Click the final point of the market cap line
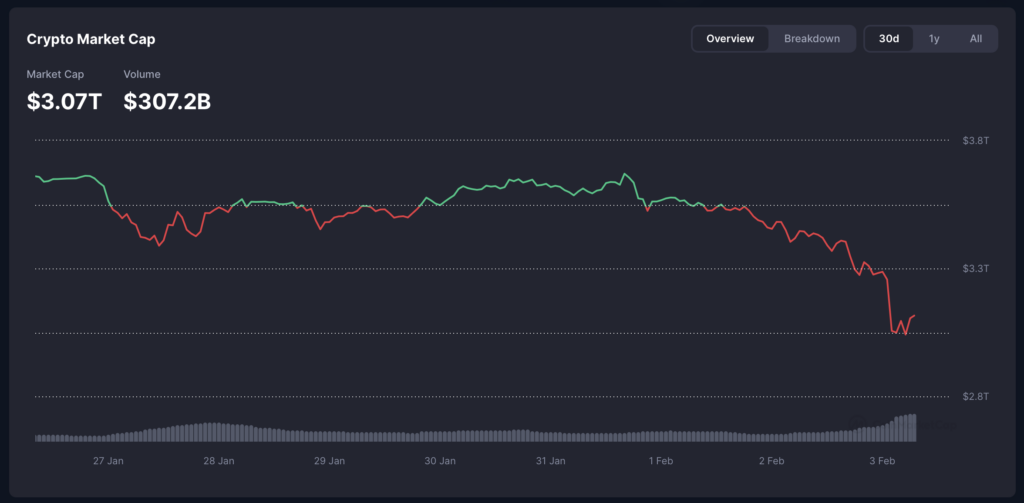1024x503 pixels. pos(915,315)
